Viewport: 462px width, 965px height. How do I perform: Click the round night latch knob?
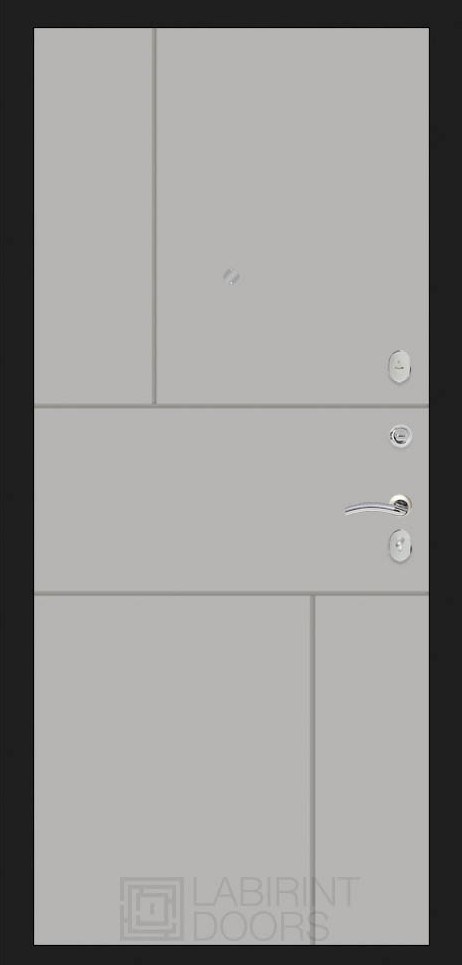click(x=400, y=436)
